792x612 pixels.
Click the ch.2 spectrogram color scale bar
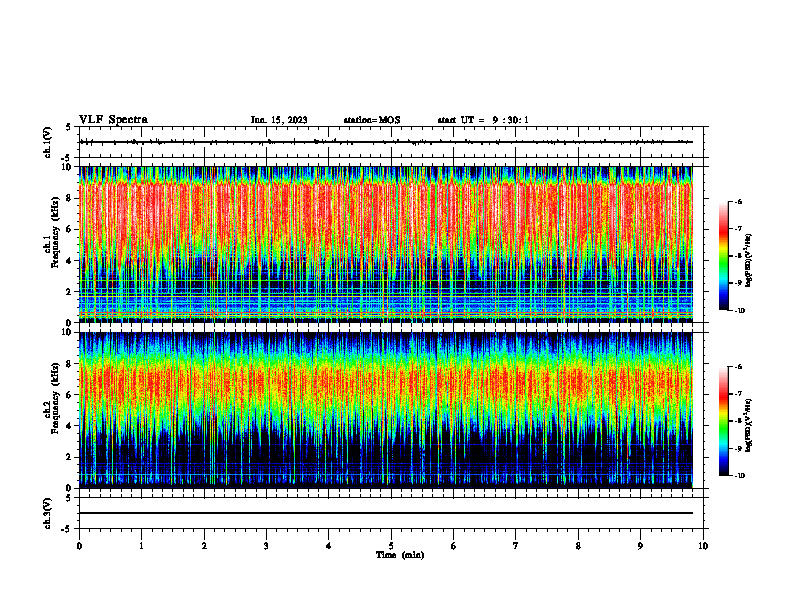(723, 421)
